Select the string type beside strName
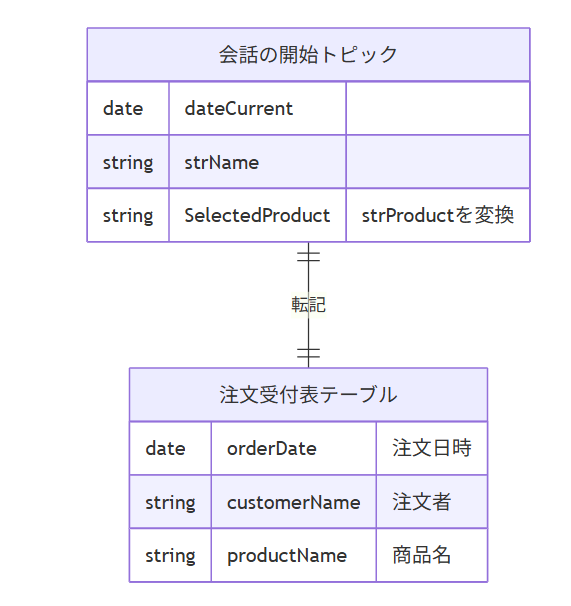Screen dimensions: 571x606 click(128, 162)
